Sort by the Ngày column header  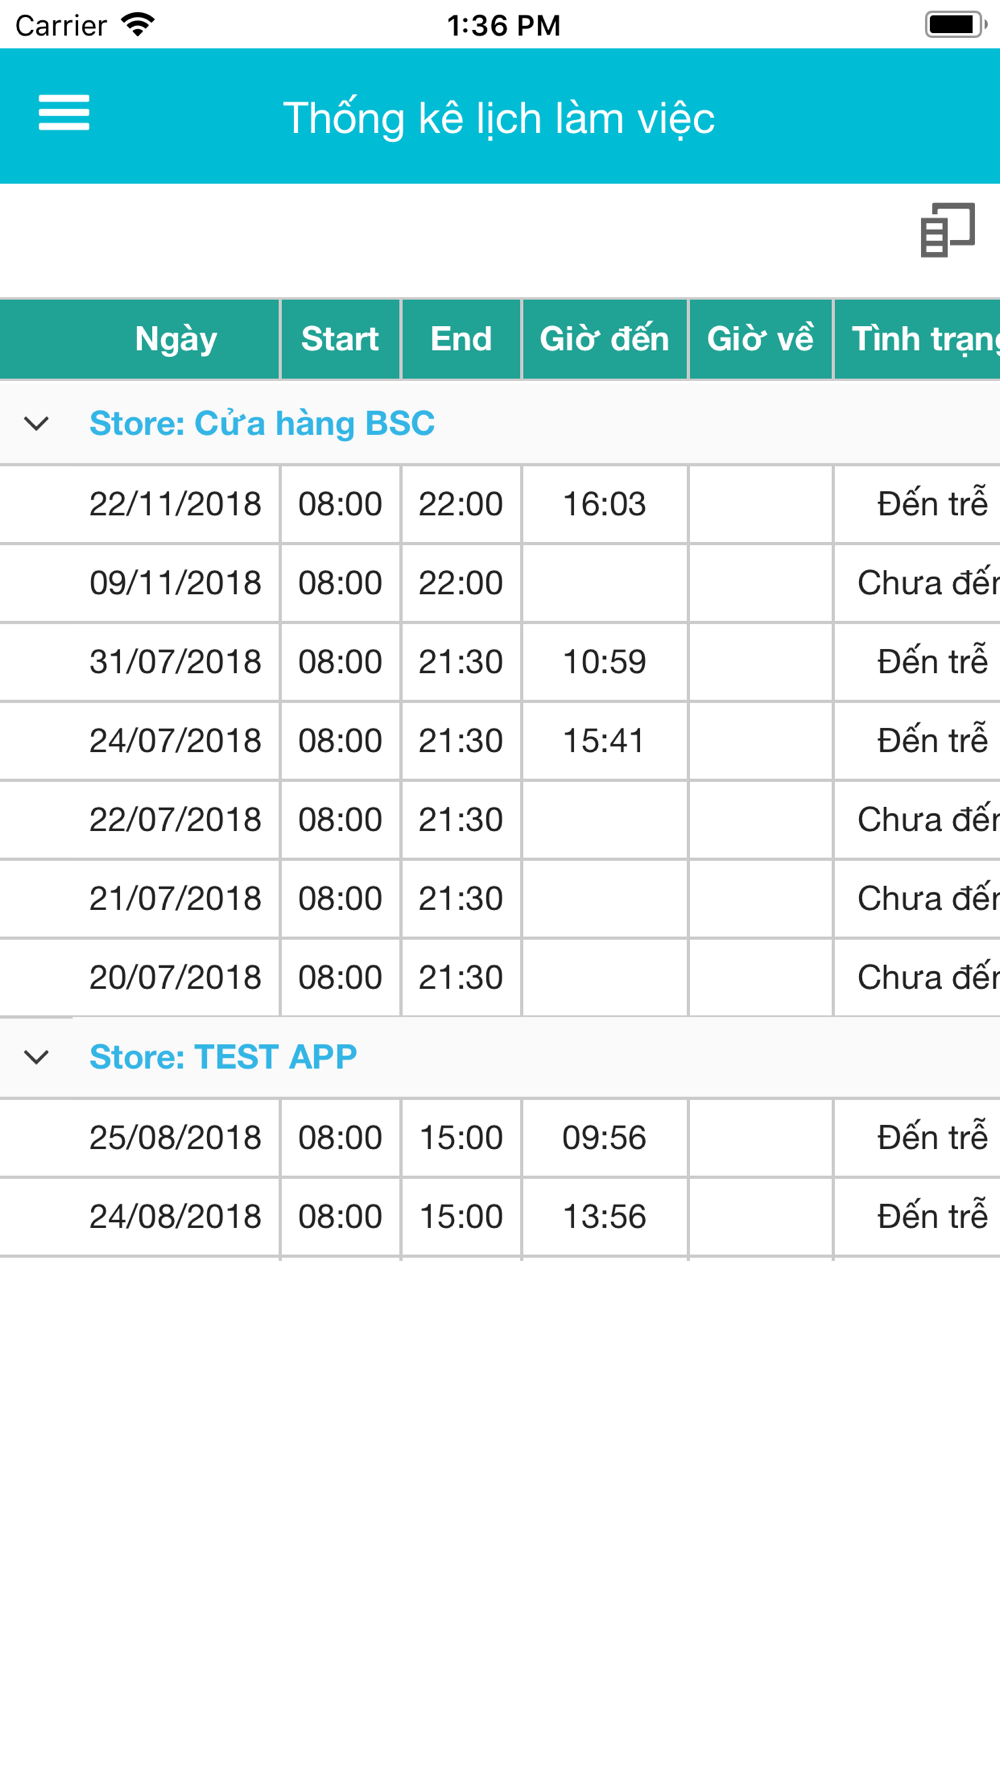click(176, 339)
